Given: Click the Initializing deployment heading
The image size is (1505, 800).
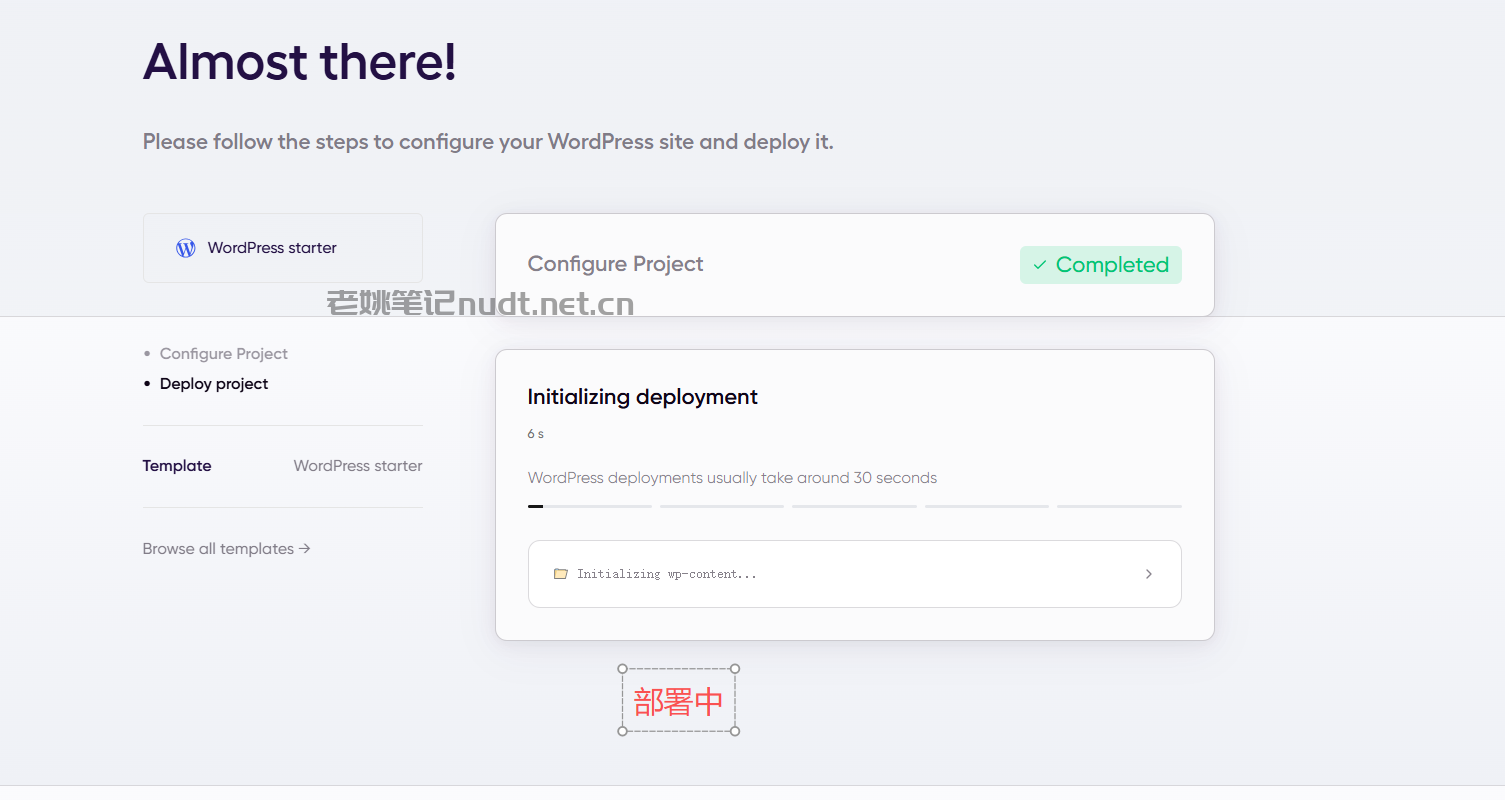Looking at the screenshot, I should pyautogui.click(x=643, y=397).
